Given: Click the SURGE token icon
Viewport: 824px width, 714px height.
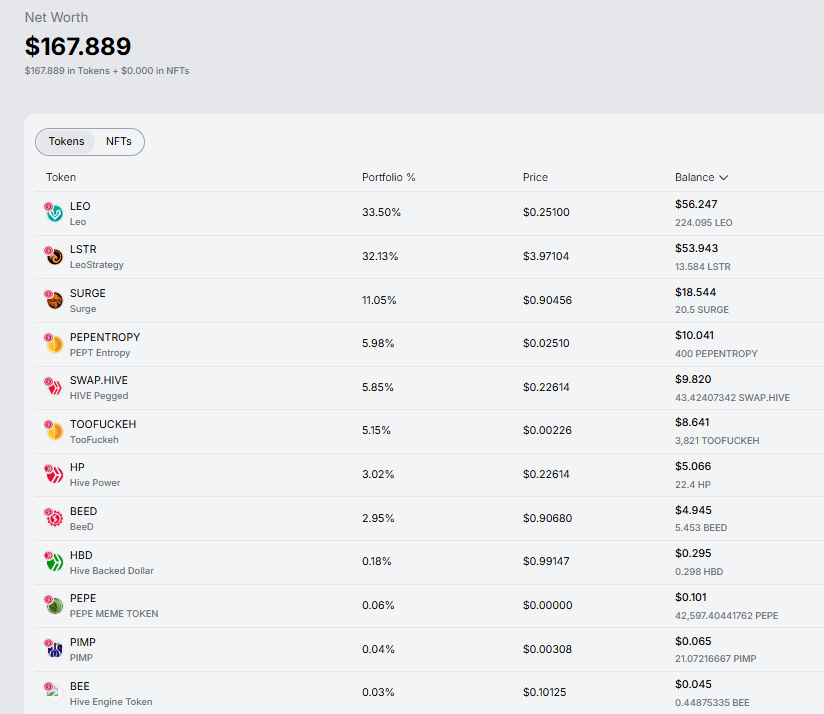Looking at the screenshot, I should pos(54,300).
